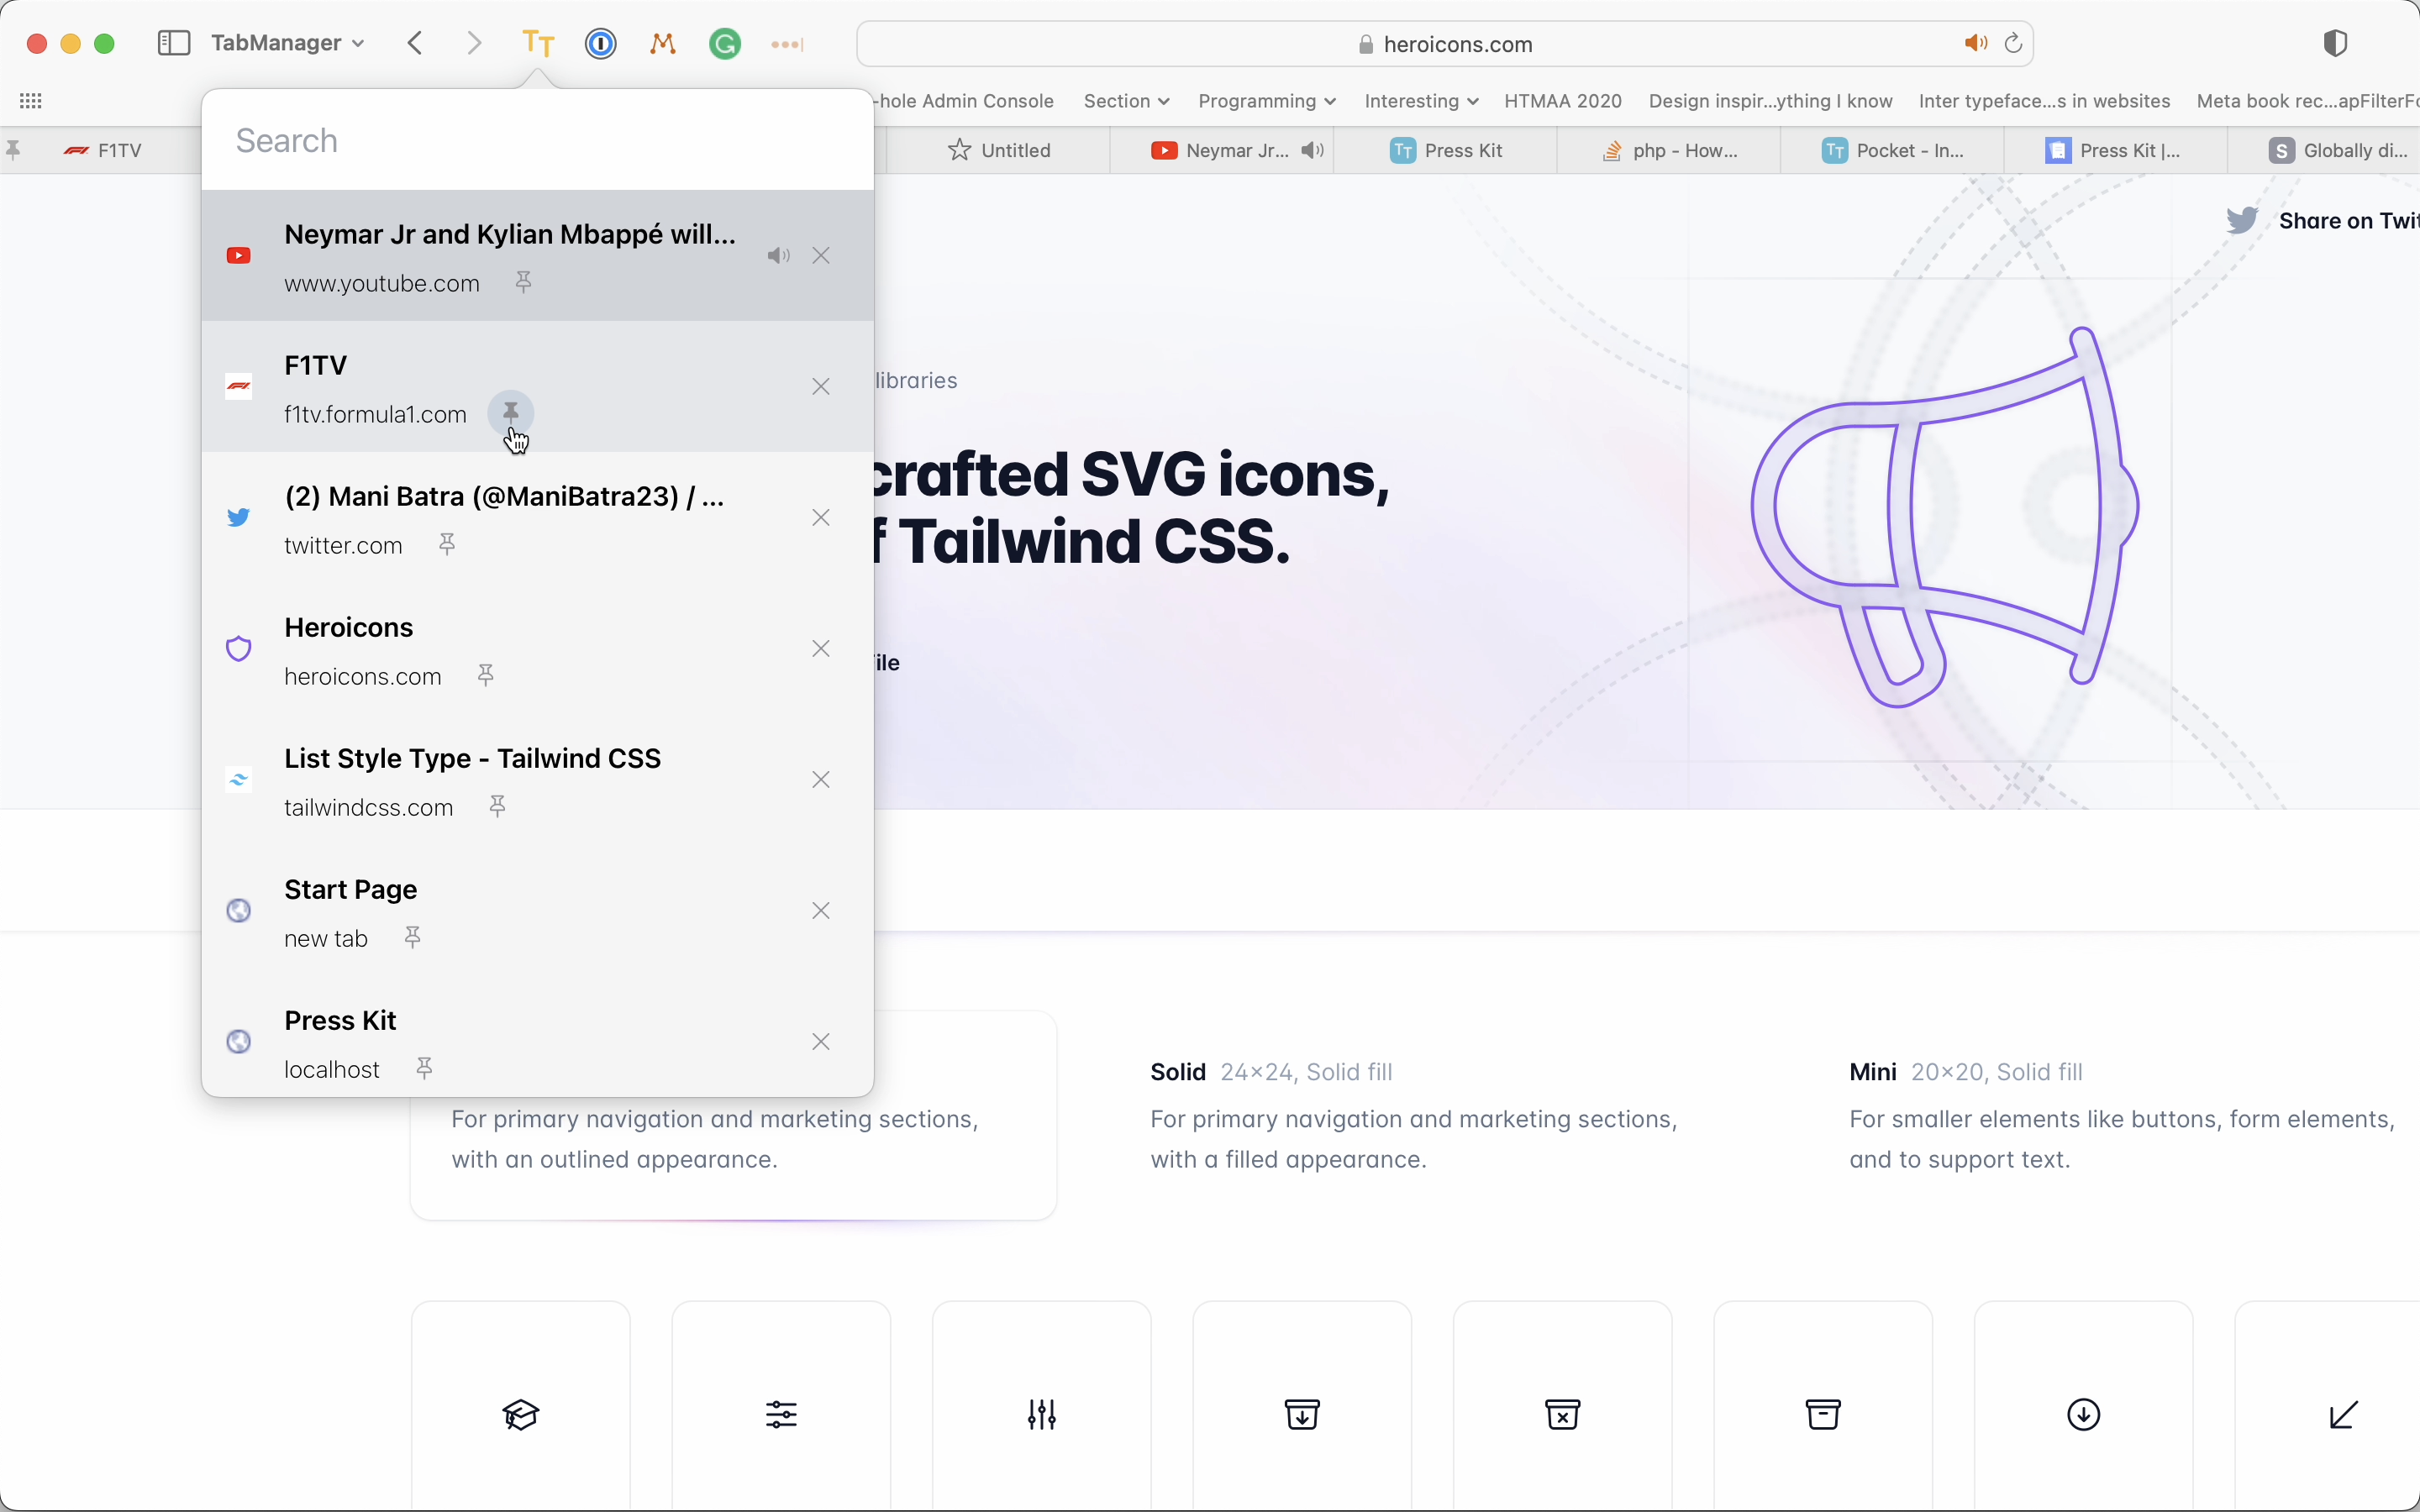Image resolution: width=2420 pixels, height=1512 pixels.
Task: Select the Solid 24×24 icon style
Action: coord(1414,1115)
